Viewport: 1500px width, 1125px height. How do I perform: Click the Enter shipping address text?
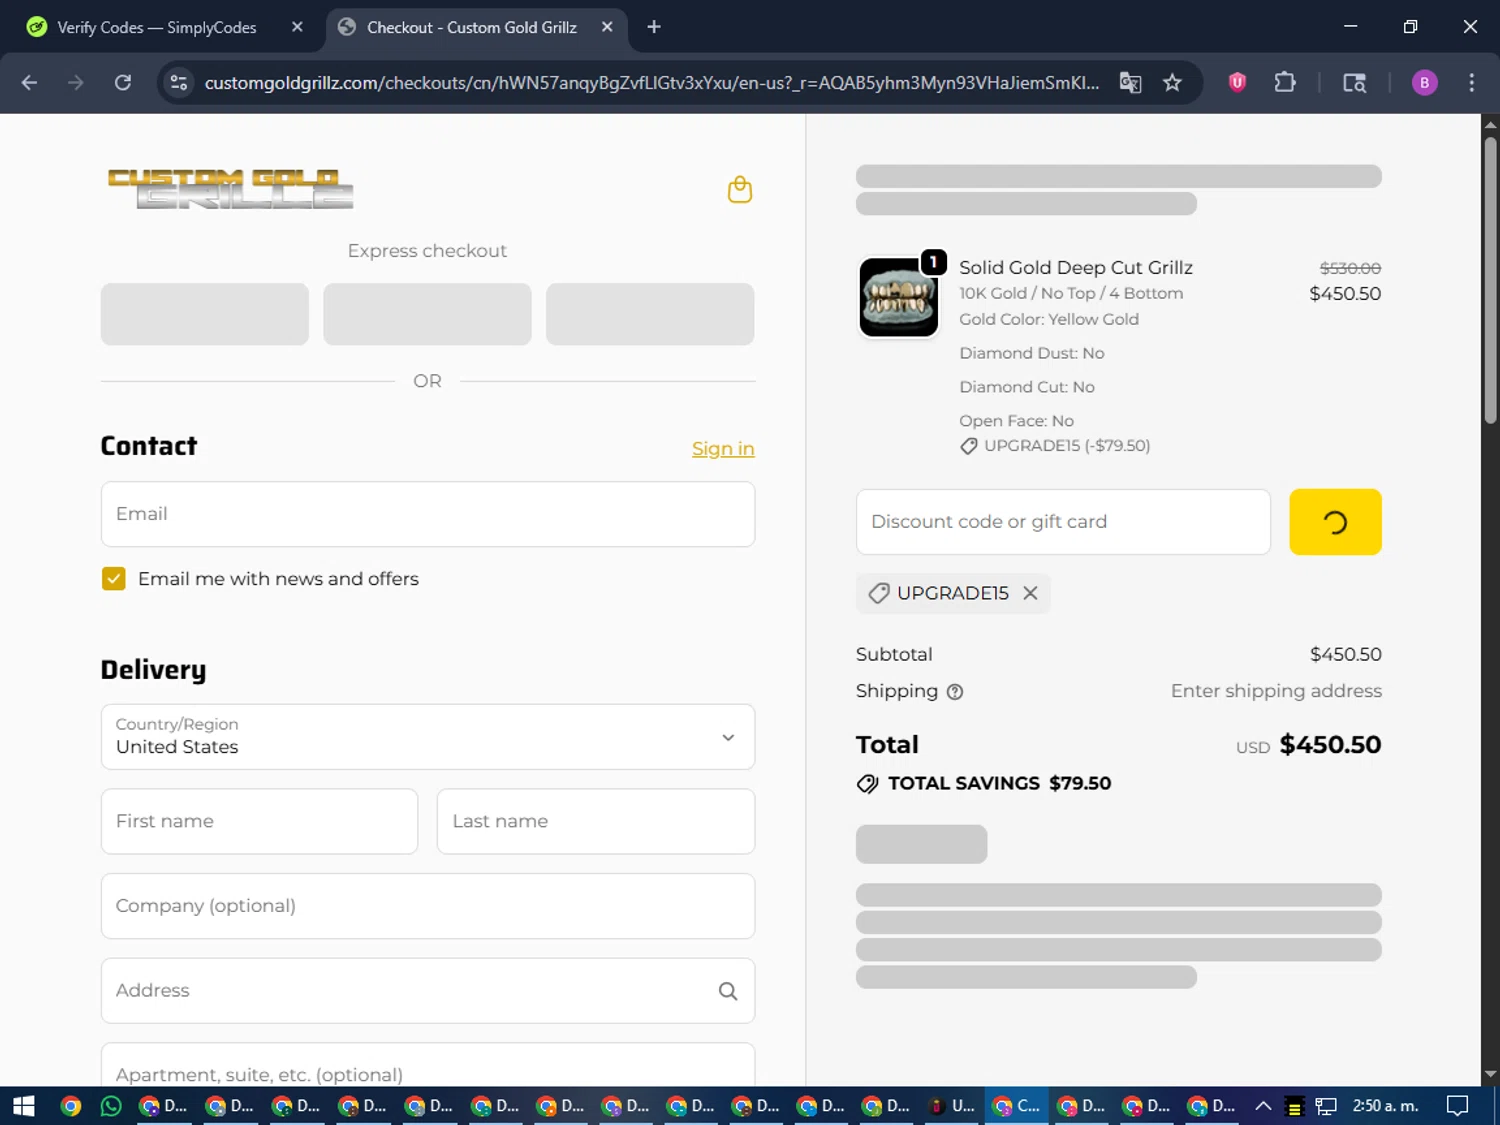pos(1276,691)
